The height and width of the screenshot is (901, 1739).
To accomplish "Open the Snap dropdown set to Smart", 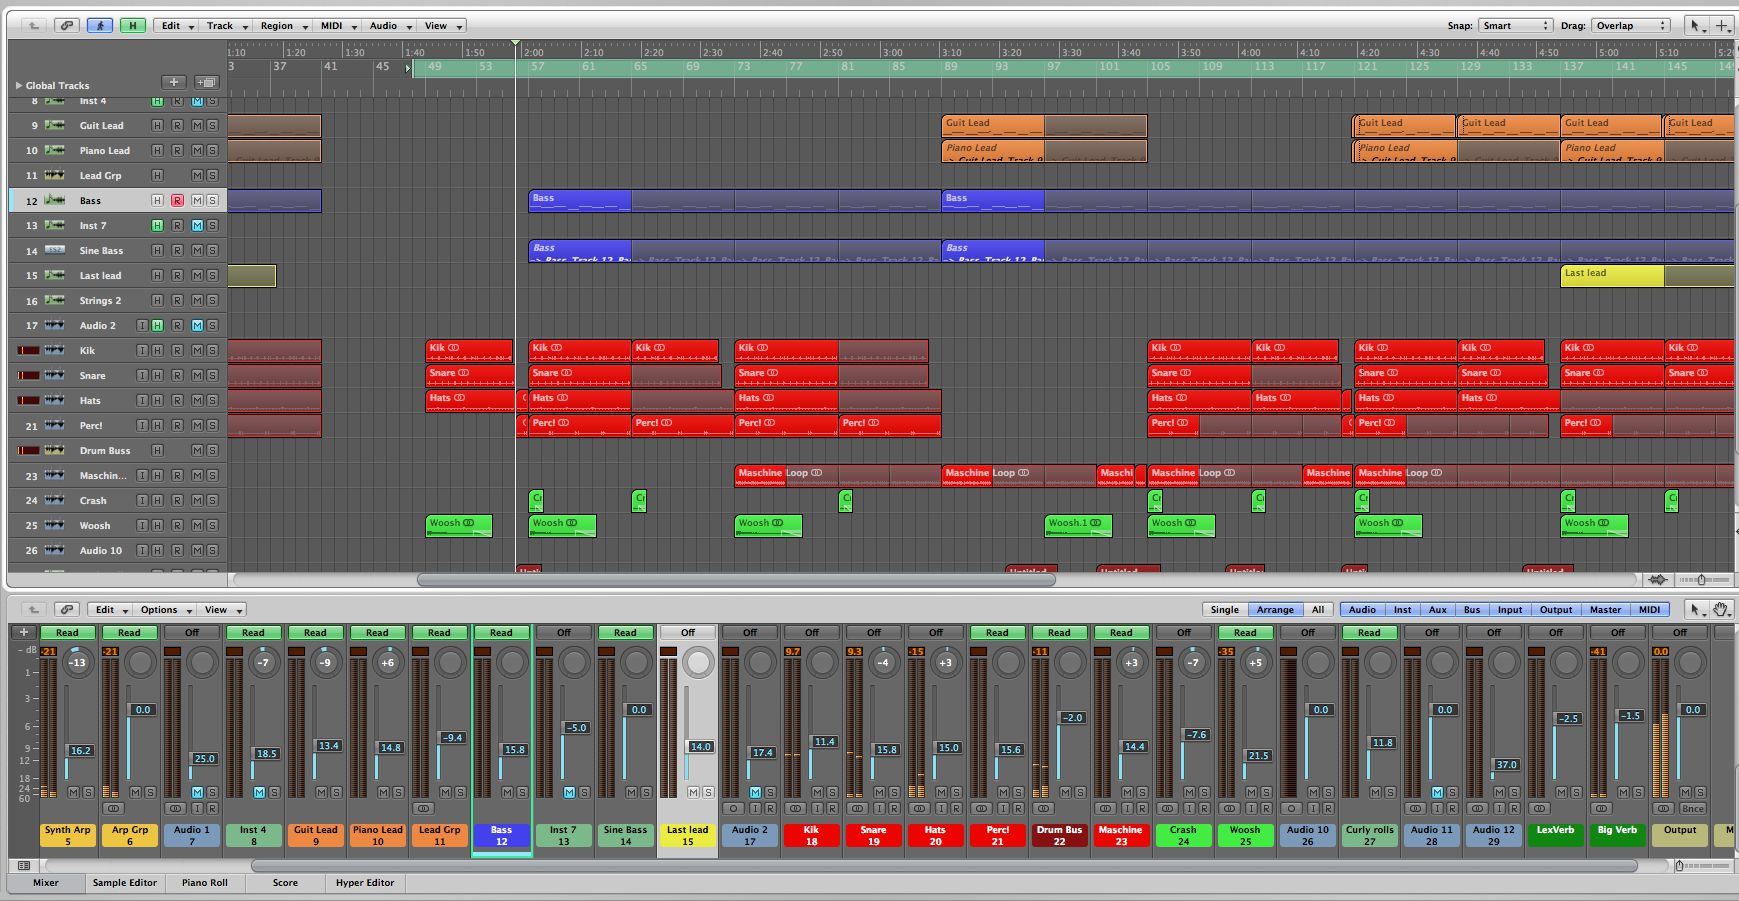I will [1515, 26].
